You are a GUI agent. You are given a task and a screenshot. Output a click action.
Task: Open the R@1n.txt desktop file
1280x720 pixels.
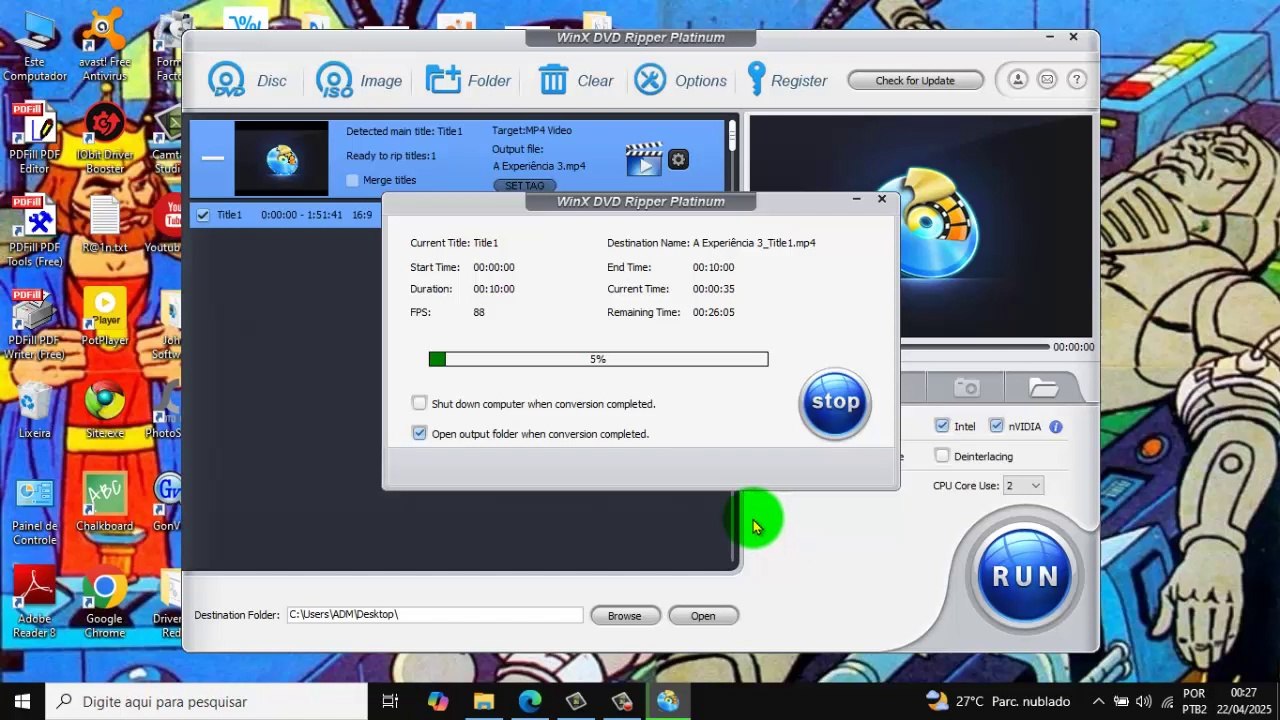[105, 224]
